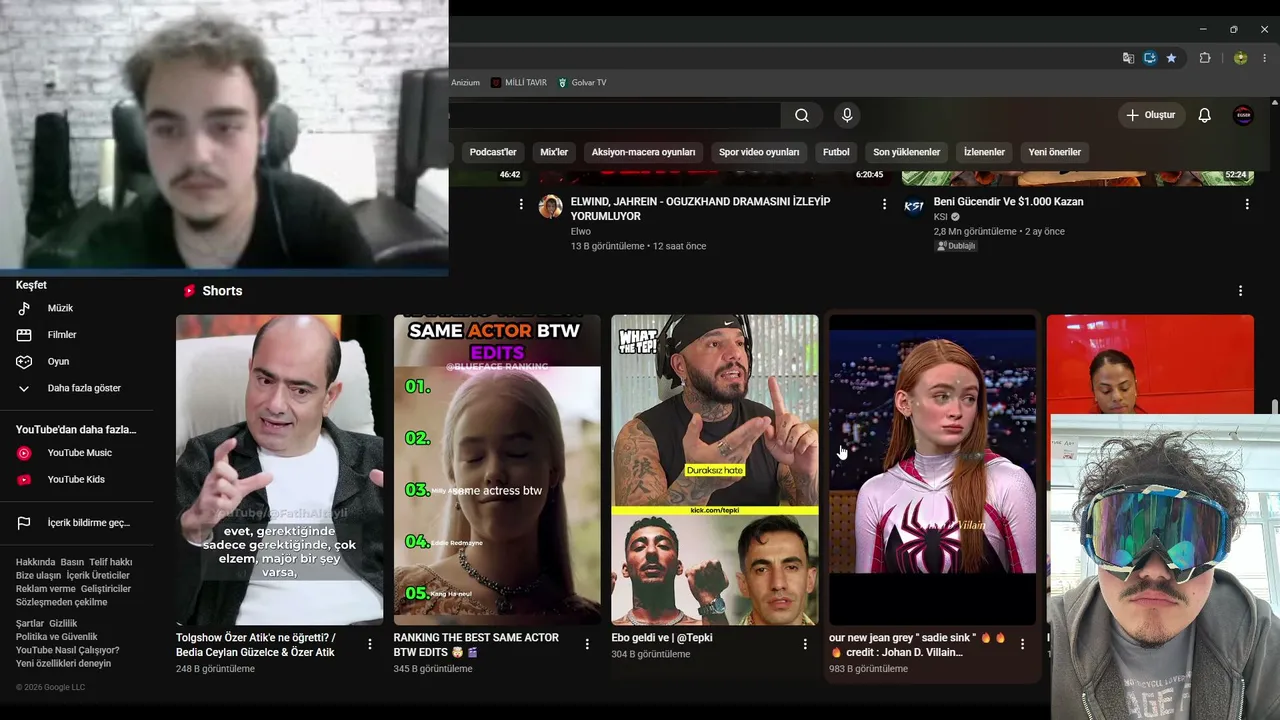This screenshot has height=720, width=1280.
Task: Open options for the Ebo geldi short
Action: [805, 645]
